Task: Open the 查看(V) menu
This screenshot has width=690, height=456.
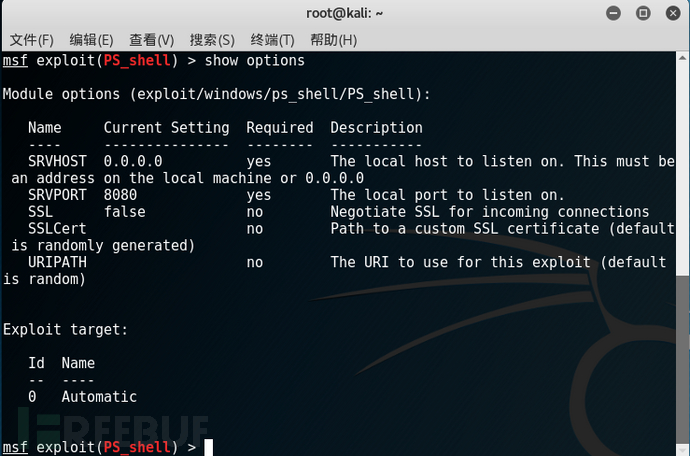Action: click(x=152, y=40)
